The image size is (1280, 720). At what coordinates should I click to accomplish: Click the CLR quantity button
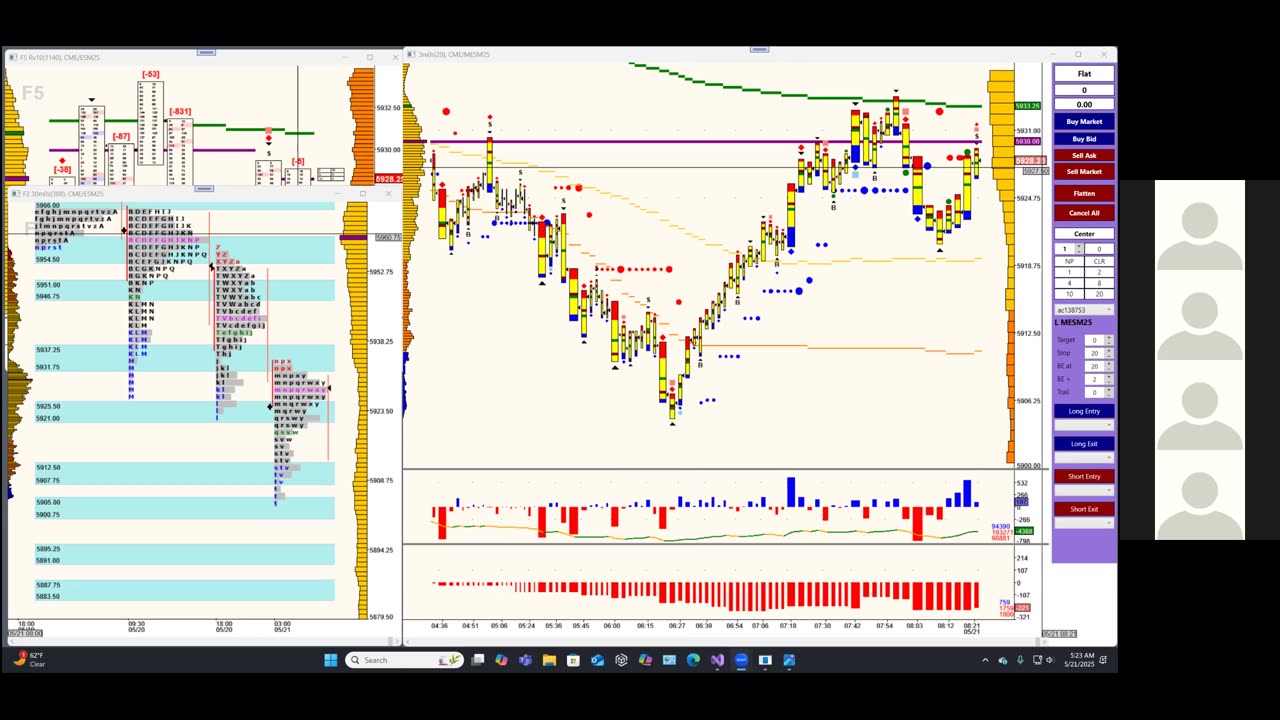pyautogui.click(x=1099, y=261)
